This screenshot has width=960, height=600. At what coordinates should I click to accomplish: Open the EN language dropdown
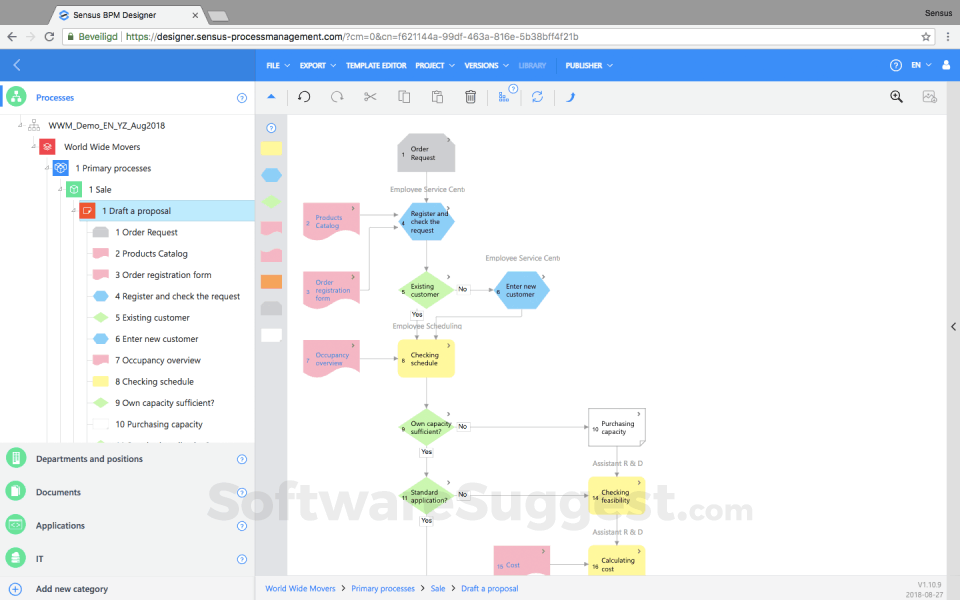[x=921, y=65]
